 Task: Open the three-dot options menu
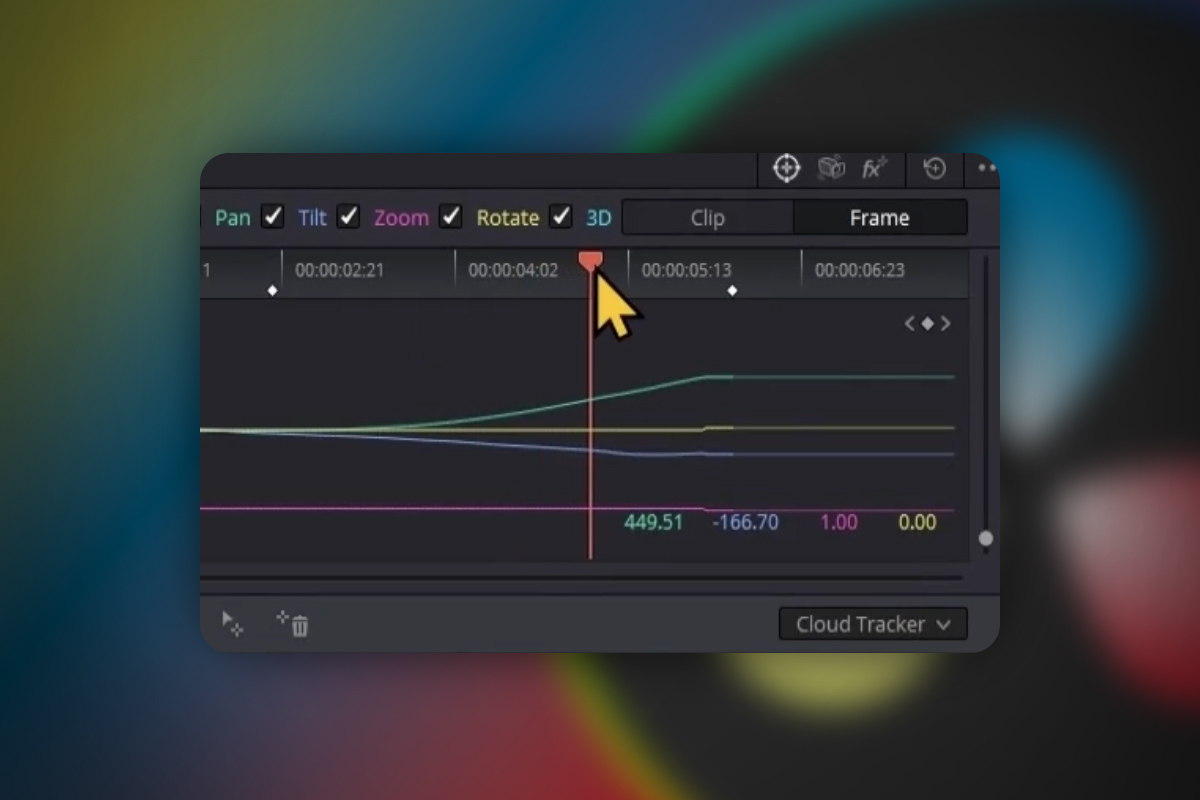987,168
